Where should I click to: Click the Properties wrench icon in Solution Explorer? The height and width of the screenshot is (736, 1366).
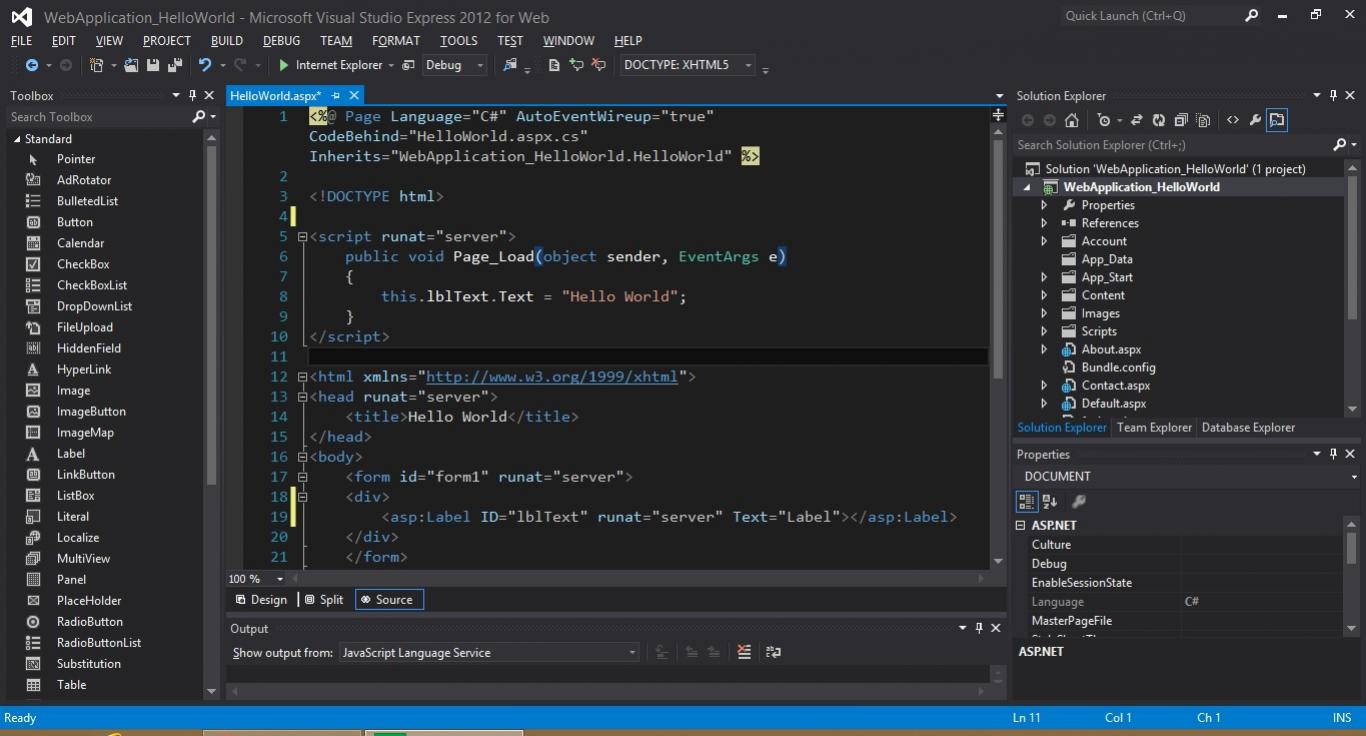click(x=1255, y=120)
